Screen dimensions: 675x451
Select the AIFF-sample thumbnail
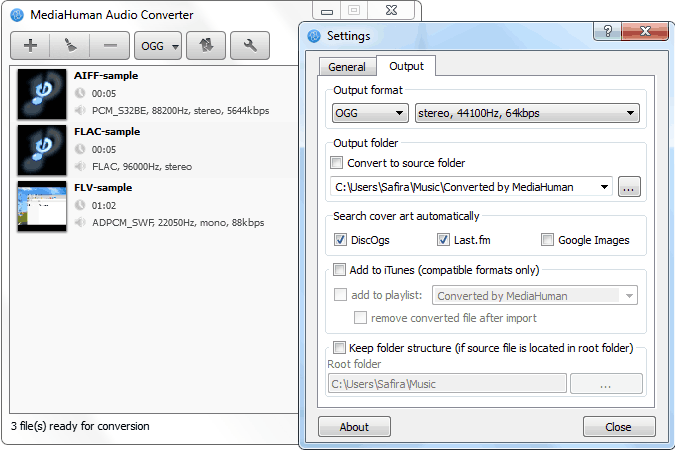click(42, 94)
